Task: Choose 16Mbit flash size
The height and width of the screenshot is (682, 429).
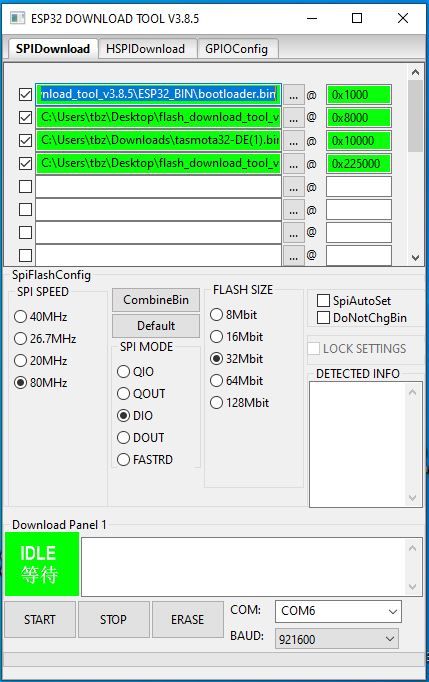Action: (x=237, y=337)
